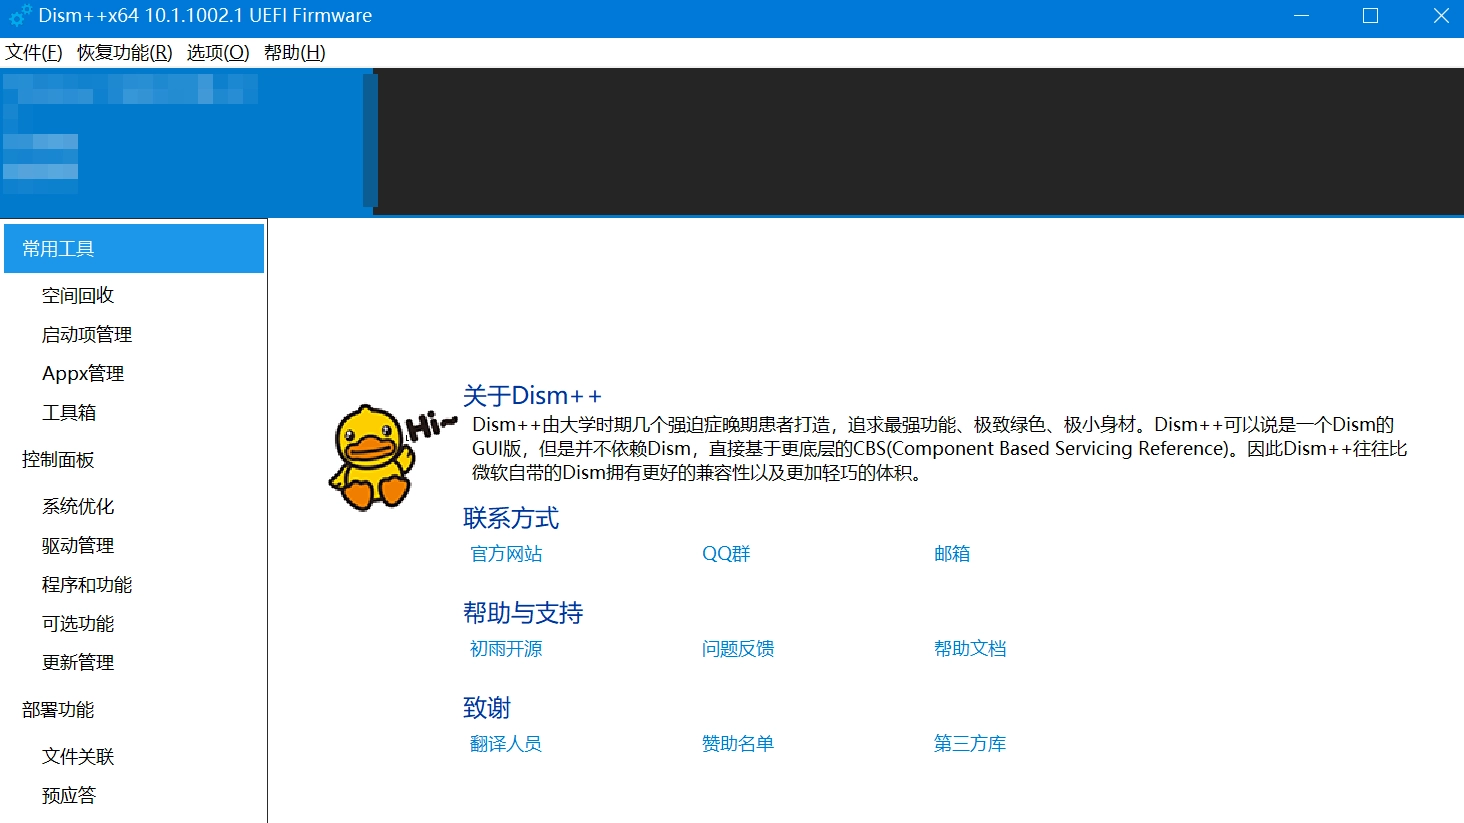Image resolution: width=1464 pixels, height=823 pixels.
Task: Click the 关于Dism++ heading
Action: click(533, 396)
